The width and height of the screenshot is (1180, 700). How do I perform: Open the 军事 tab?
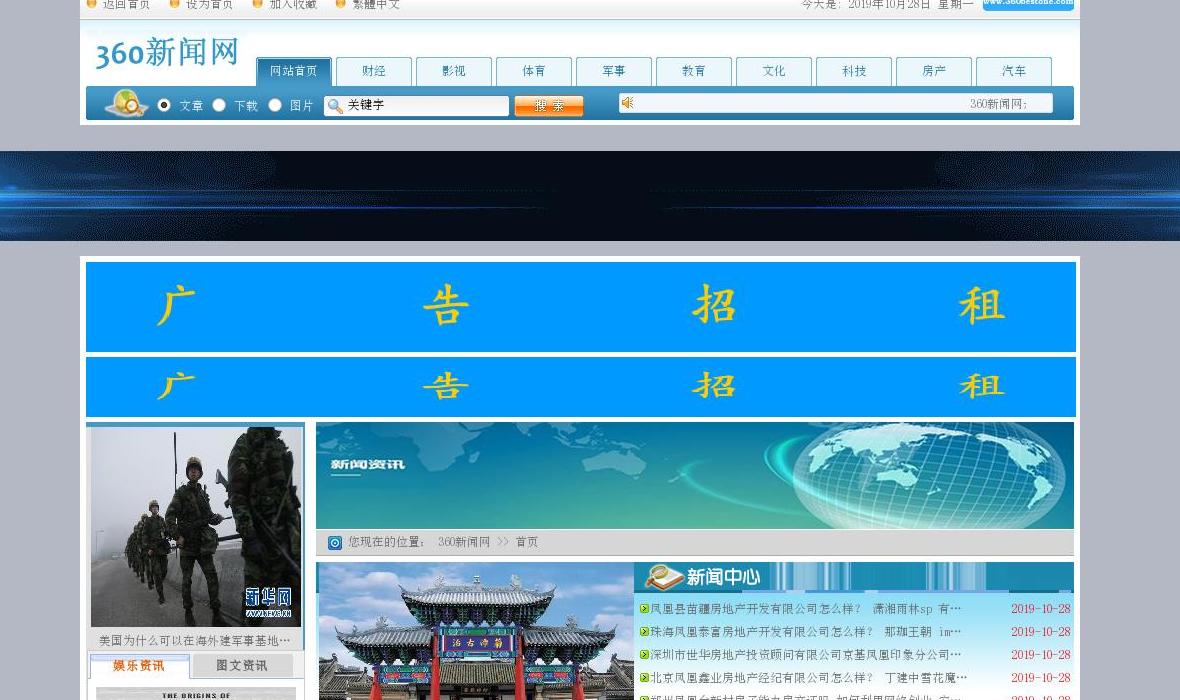click(x=614, y=72)
